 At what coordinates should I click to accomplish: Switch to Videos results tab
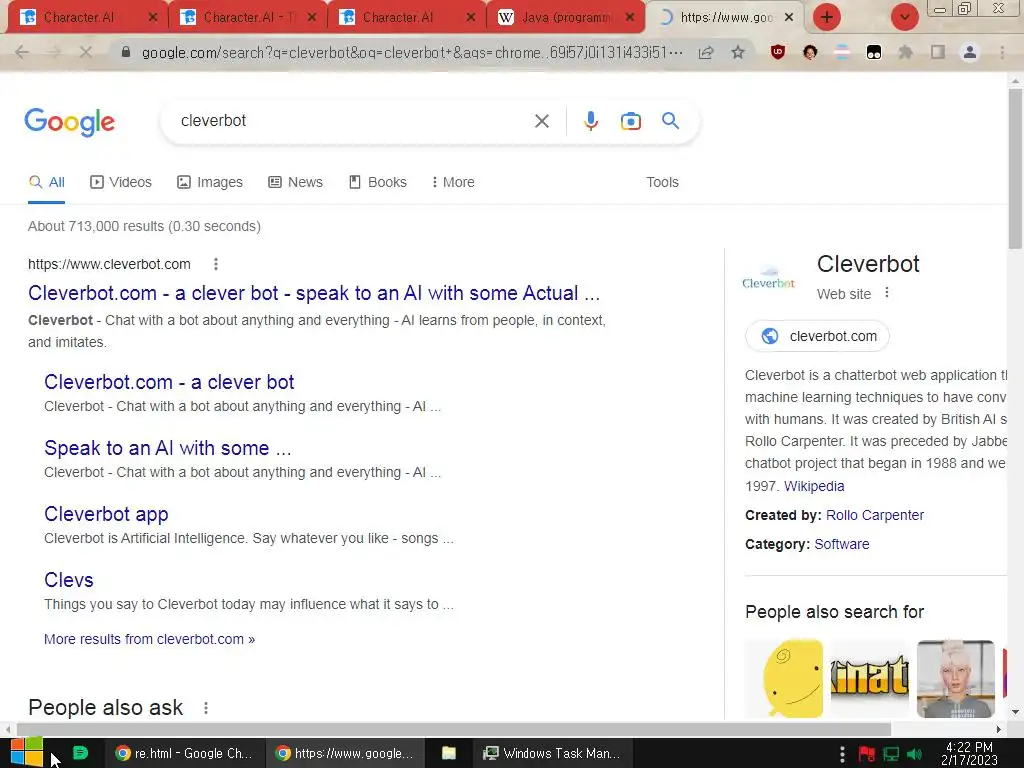coord(121,182)
